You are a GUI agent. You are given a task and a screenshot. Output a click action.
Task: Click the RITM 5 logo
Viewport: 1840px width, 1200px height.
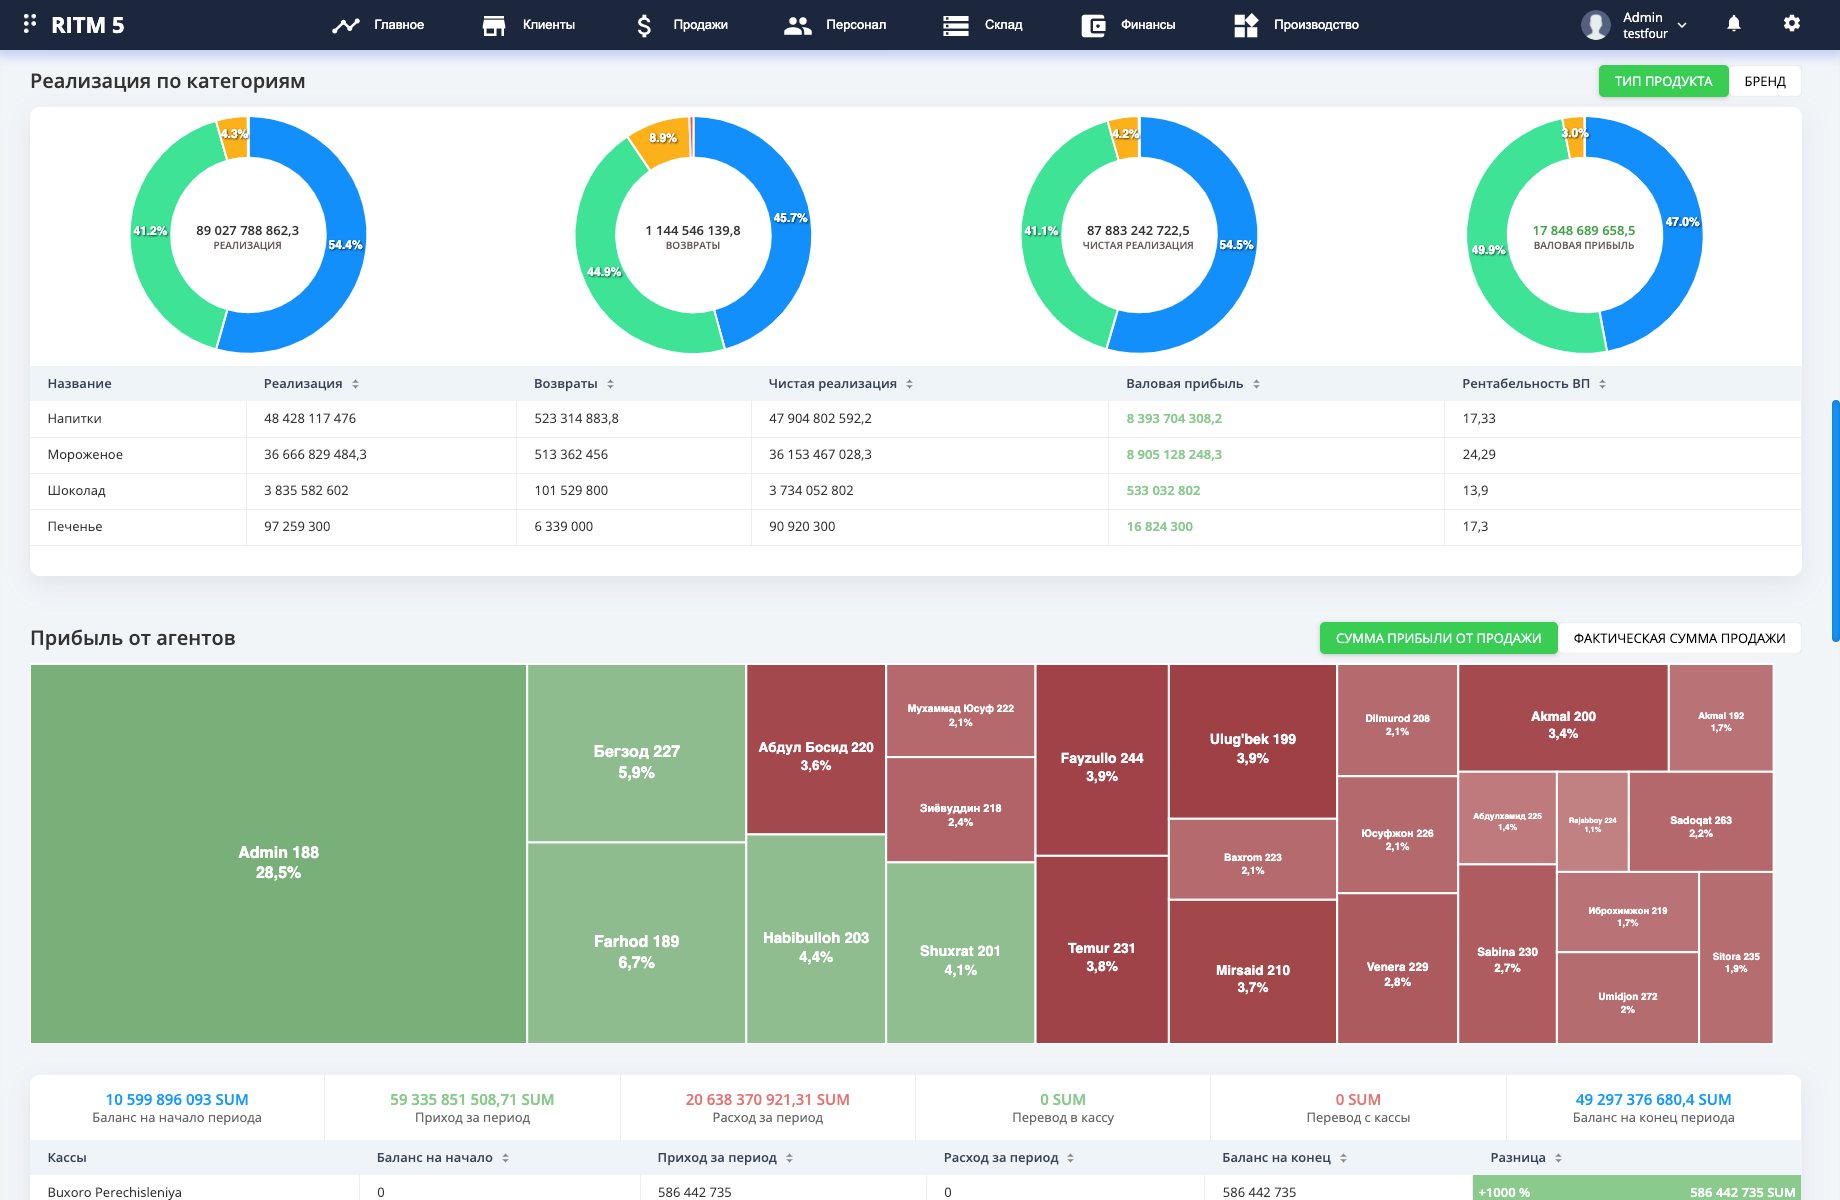(88, 25)
